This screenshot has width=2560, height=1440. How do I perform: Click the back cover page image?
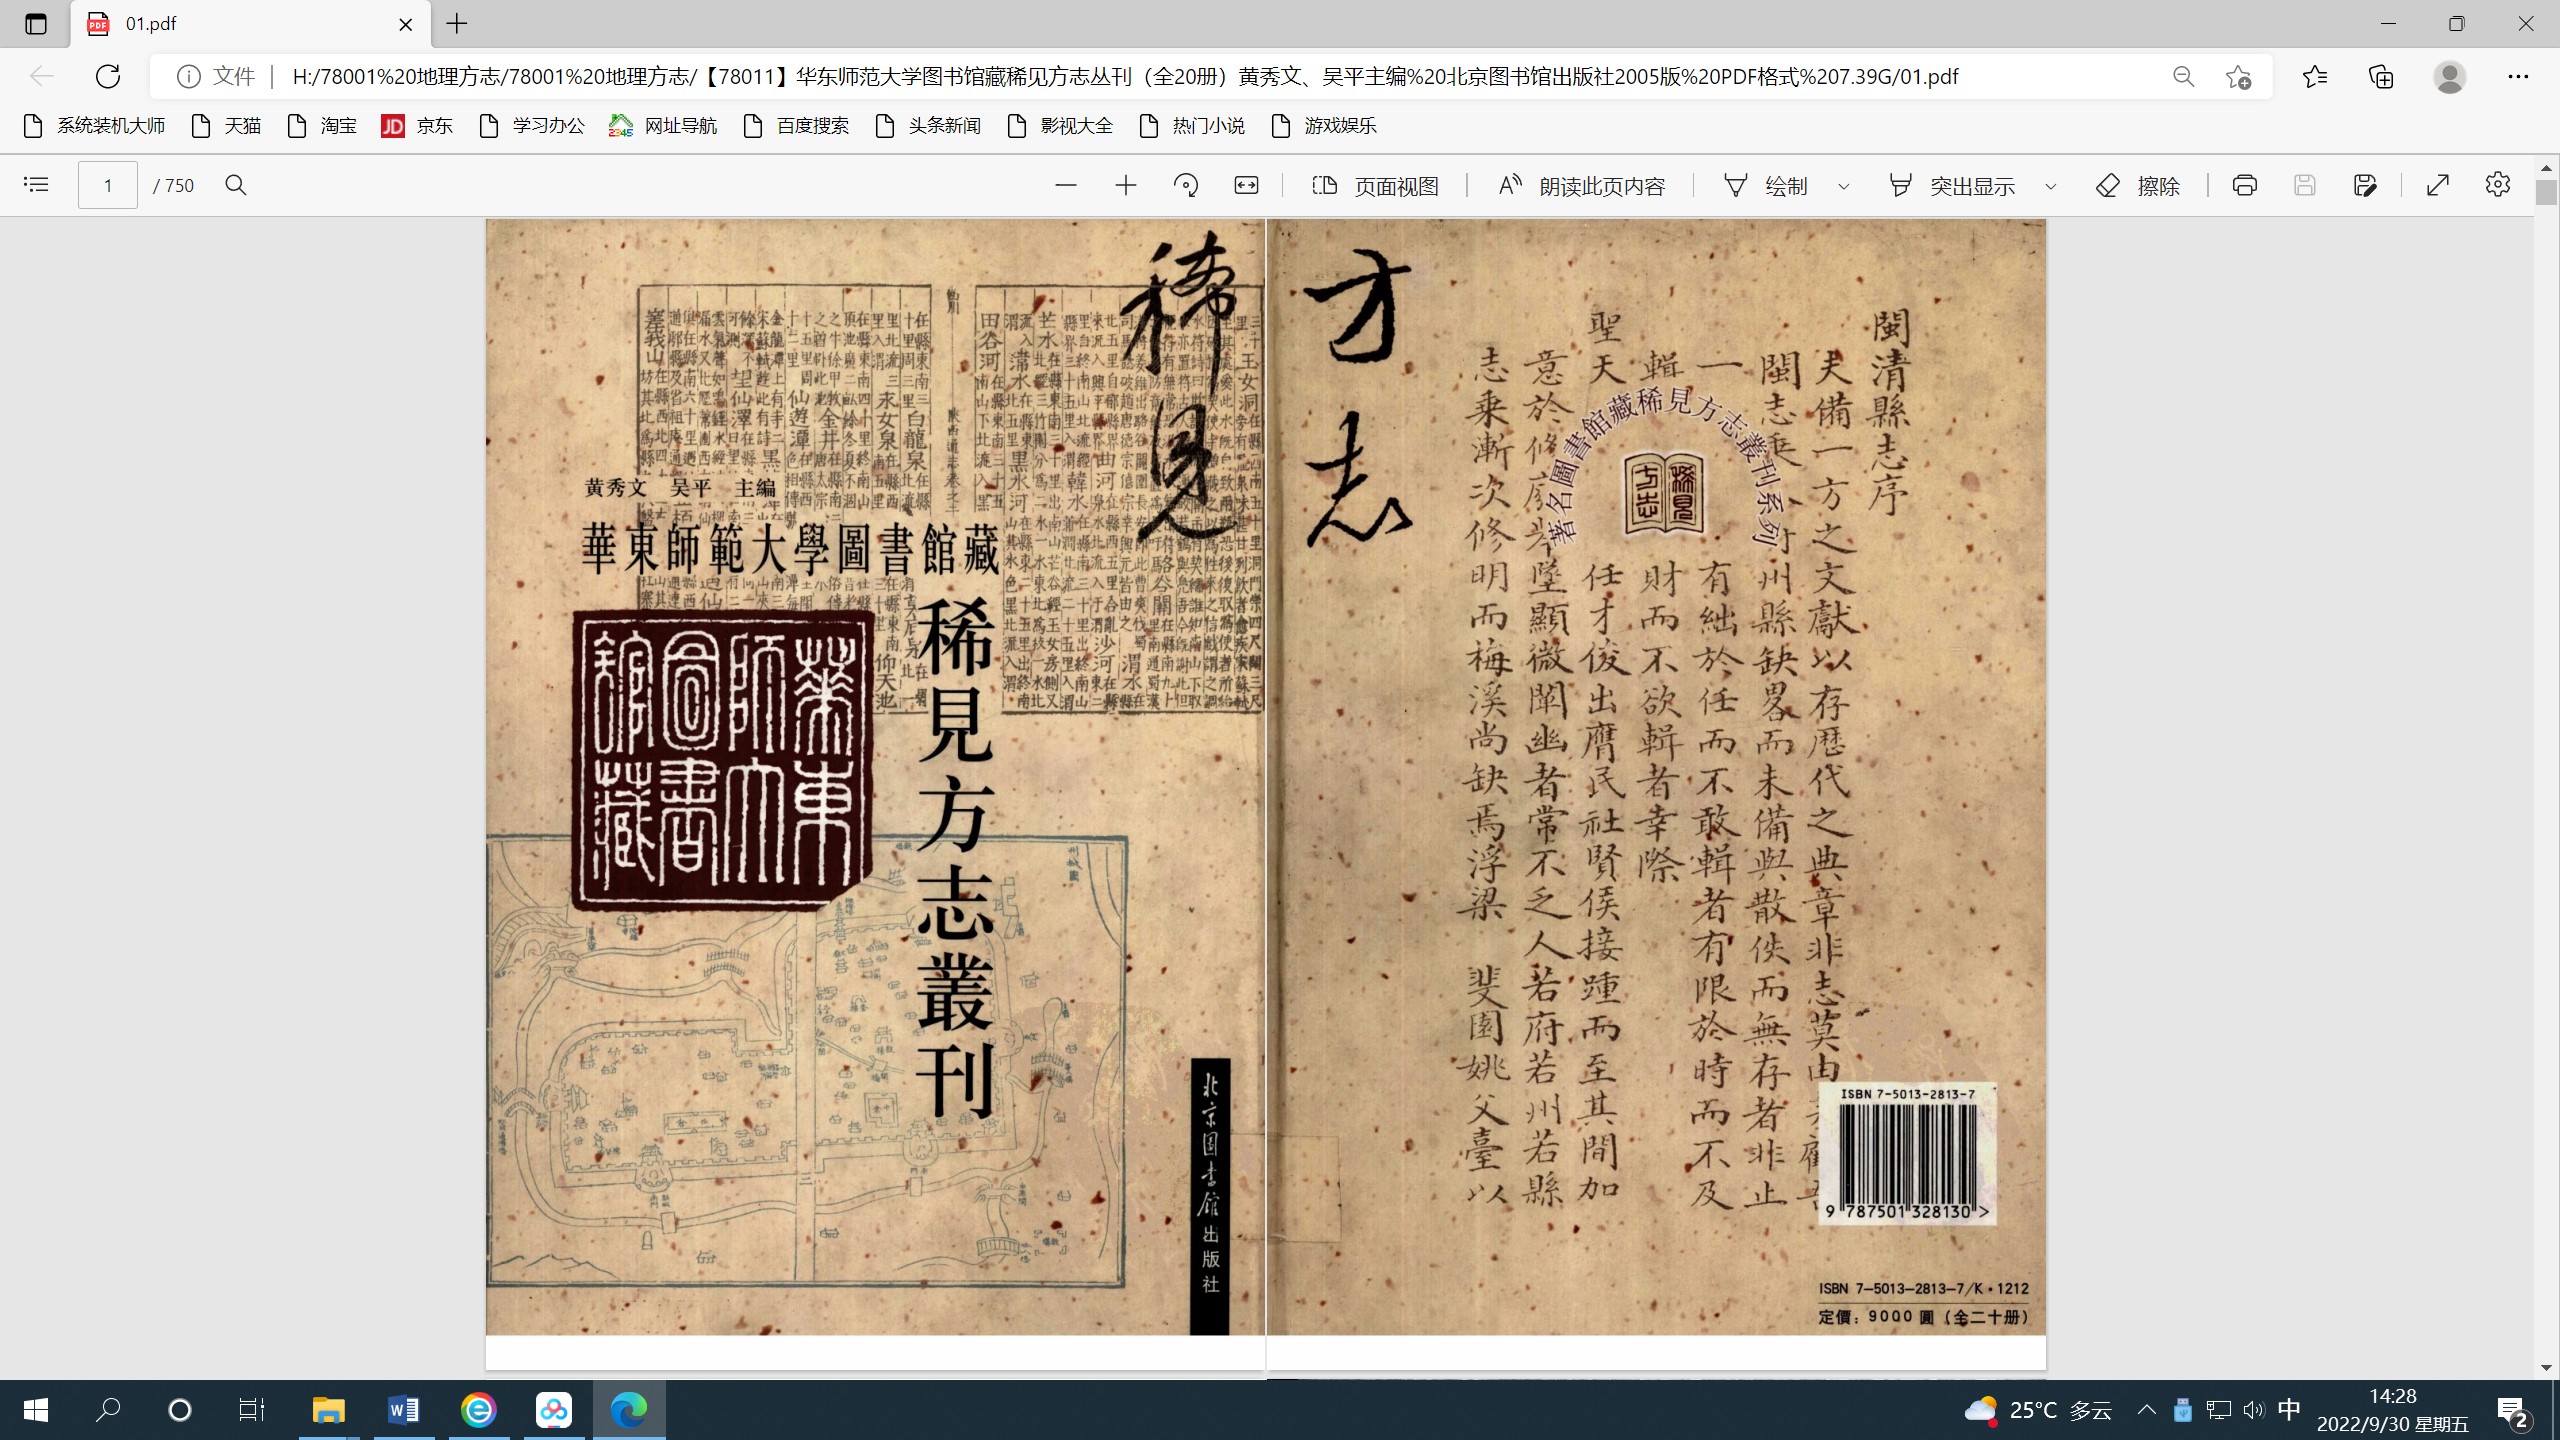click(1656, 777)
